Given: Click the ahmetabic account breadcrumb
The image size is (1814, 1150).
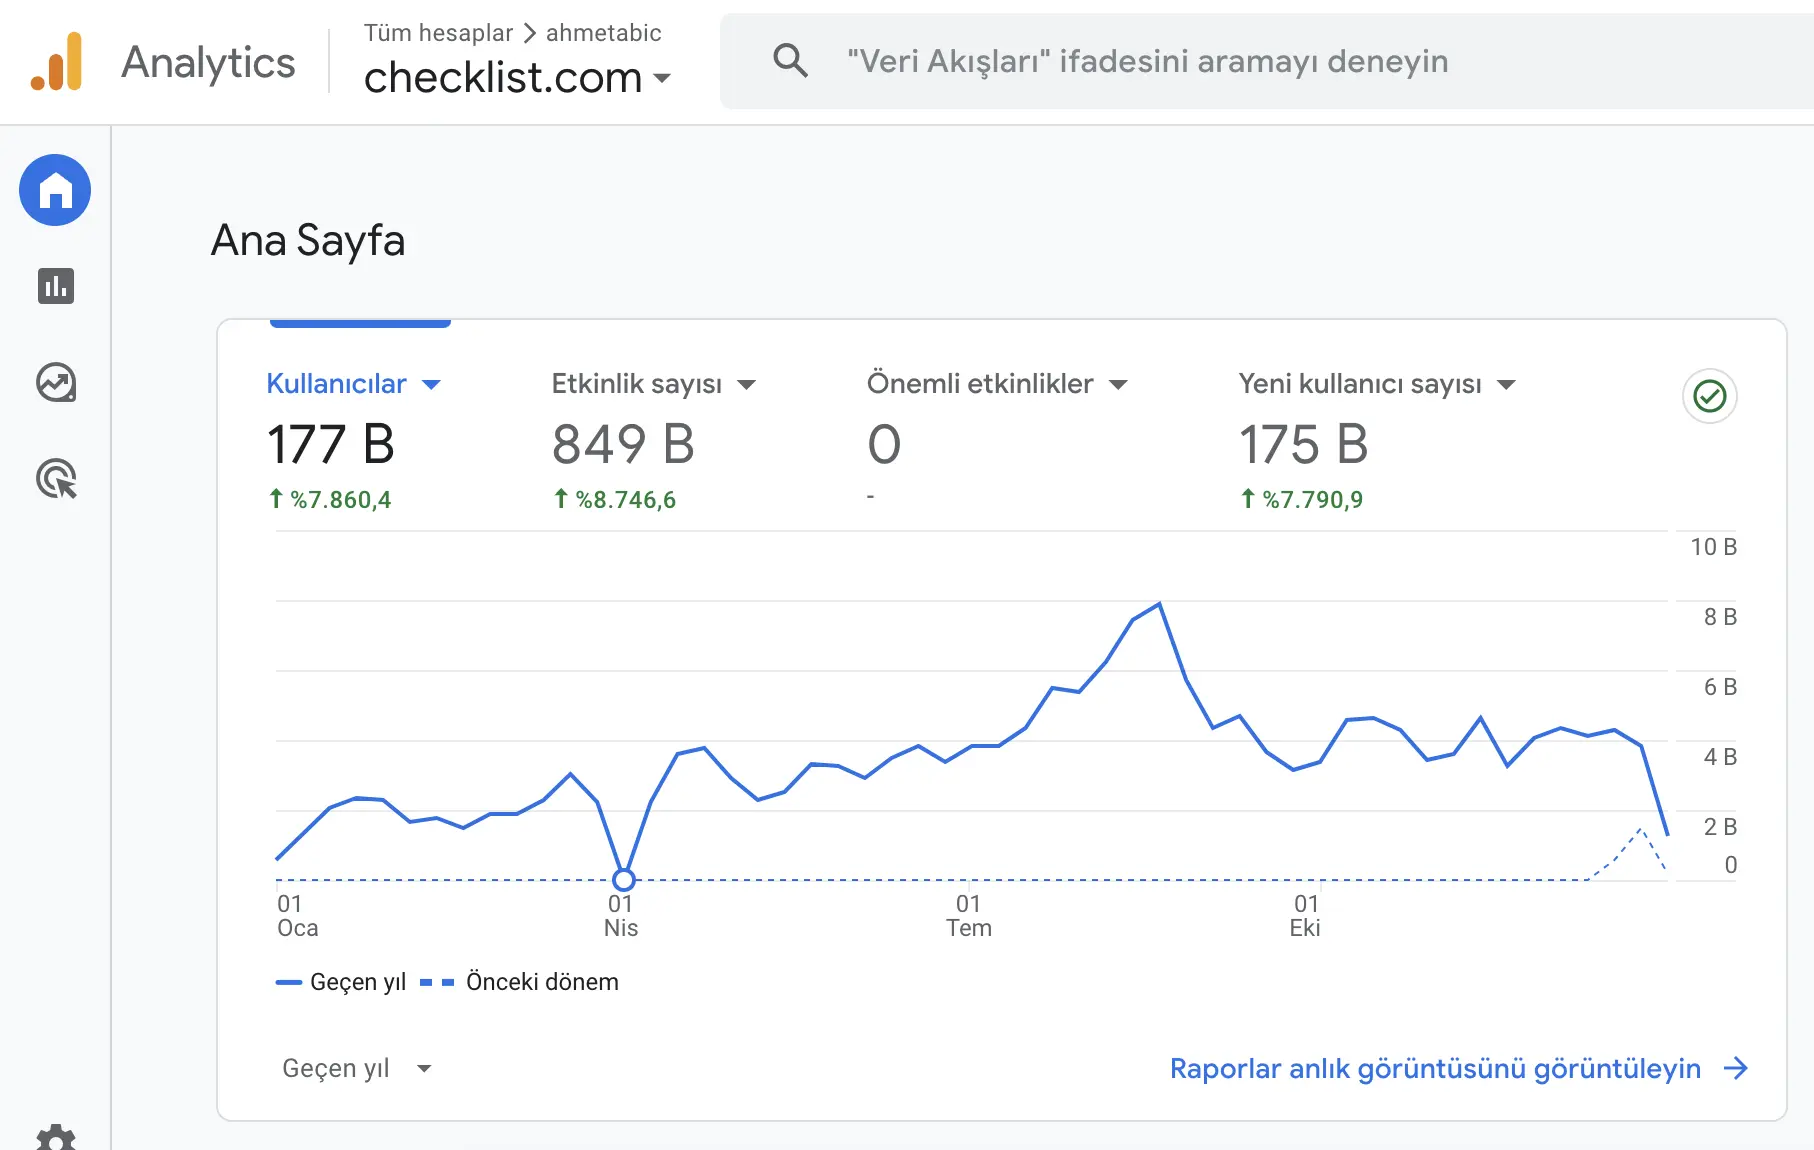Looking at the screenshot, I should [x=603, y=33].
